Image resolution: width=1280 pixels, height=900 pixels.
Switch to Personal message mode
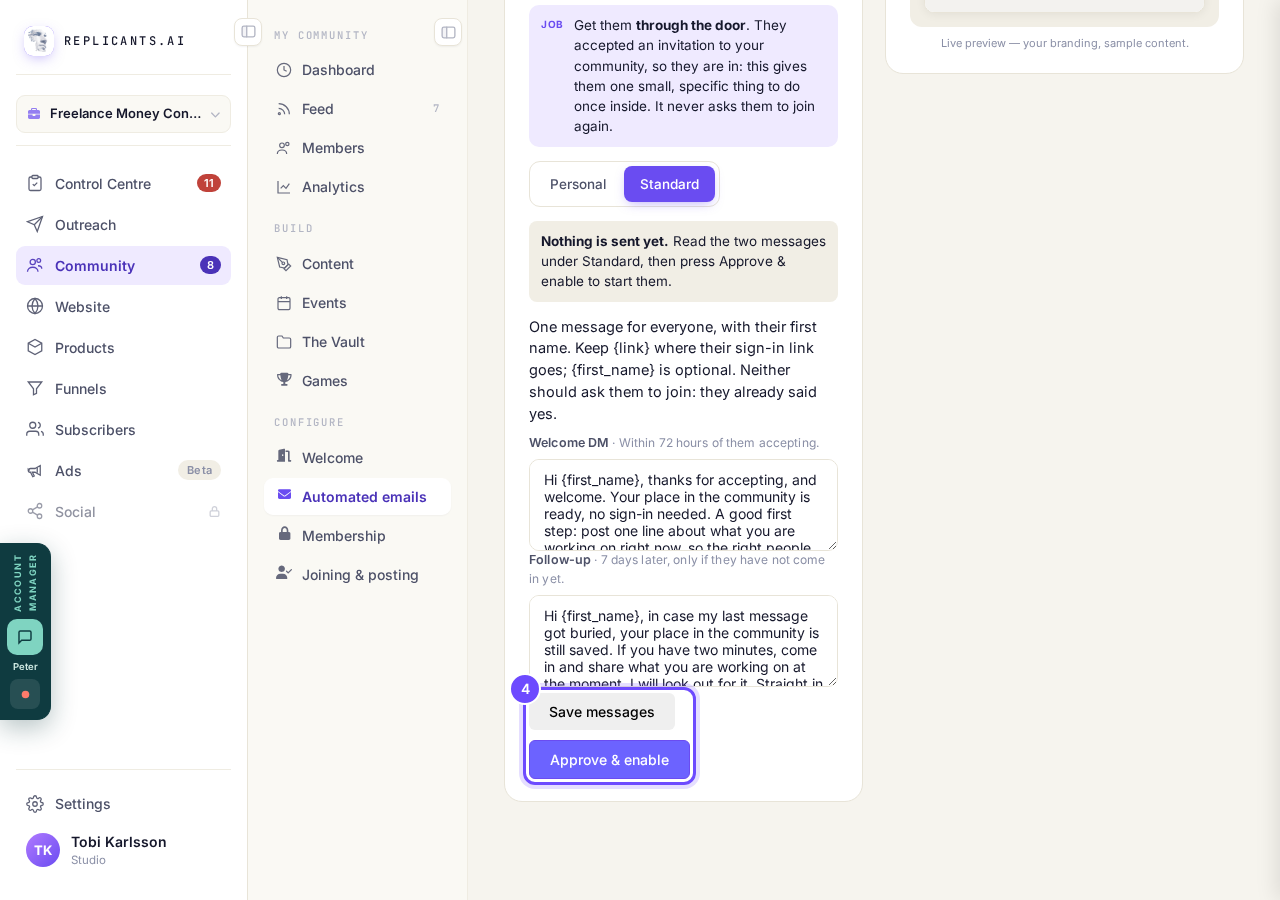tap(578, 184)
